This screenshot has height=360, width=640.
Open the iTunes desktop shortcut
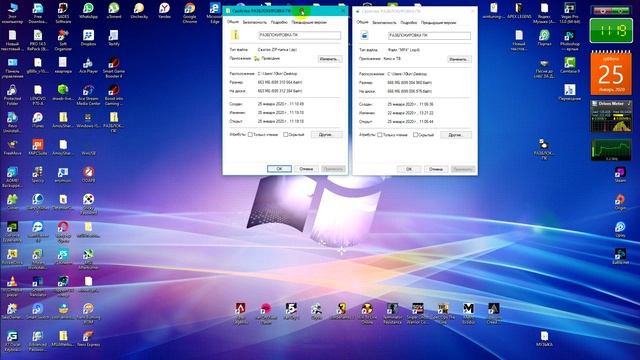point(38,120)
